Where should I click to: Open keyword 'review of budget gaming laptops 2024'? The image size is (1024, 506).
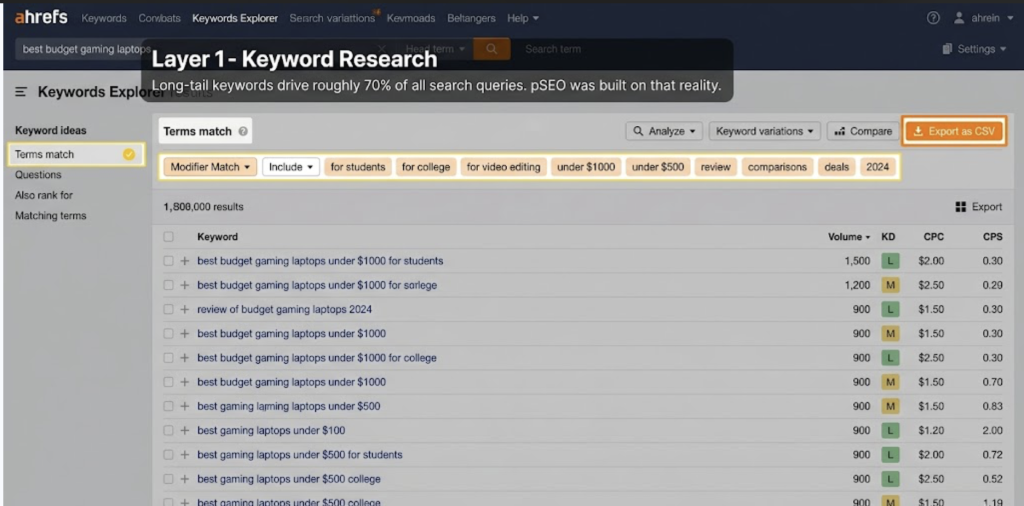pos(285,309)
